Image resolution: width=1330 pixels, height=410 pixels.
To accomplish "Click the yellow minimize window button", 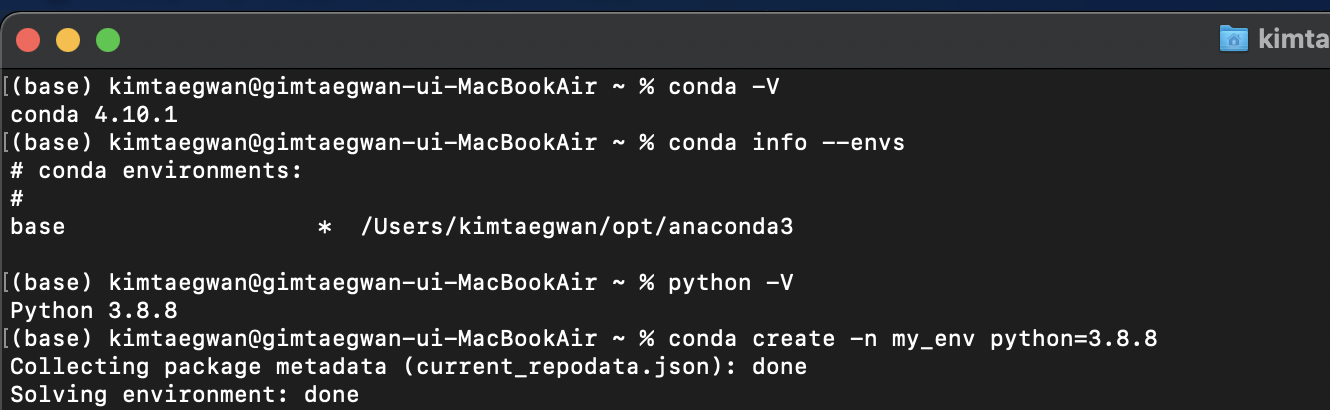I will pos(67,41).
